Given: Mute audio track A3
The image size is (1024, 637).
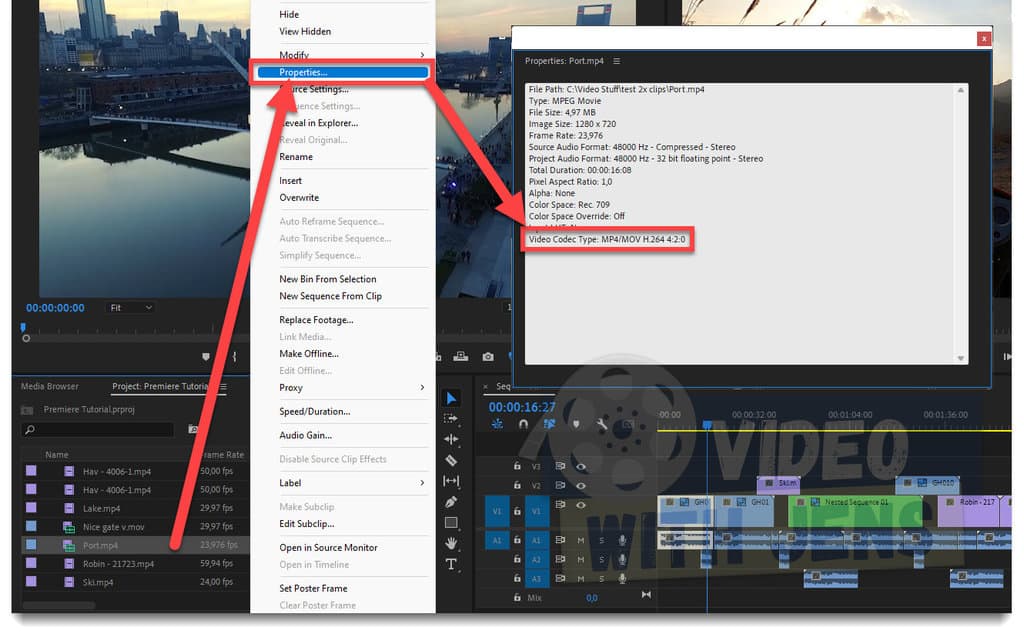Looking at the screenshot, I should (x=581, y=579).
